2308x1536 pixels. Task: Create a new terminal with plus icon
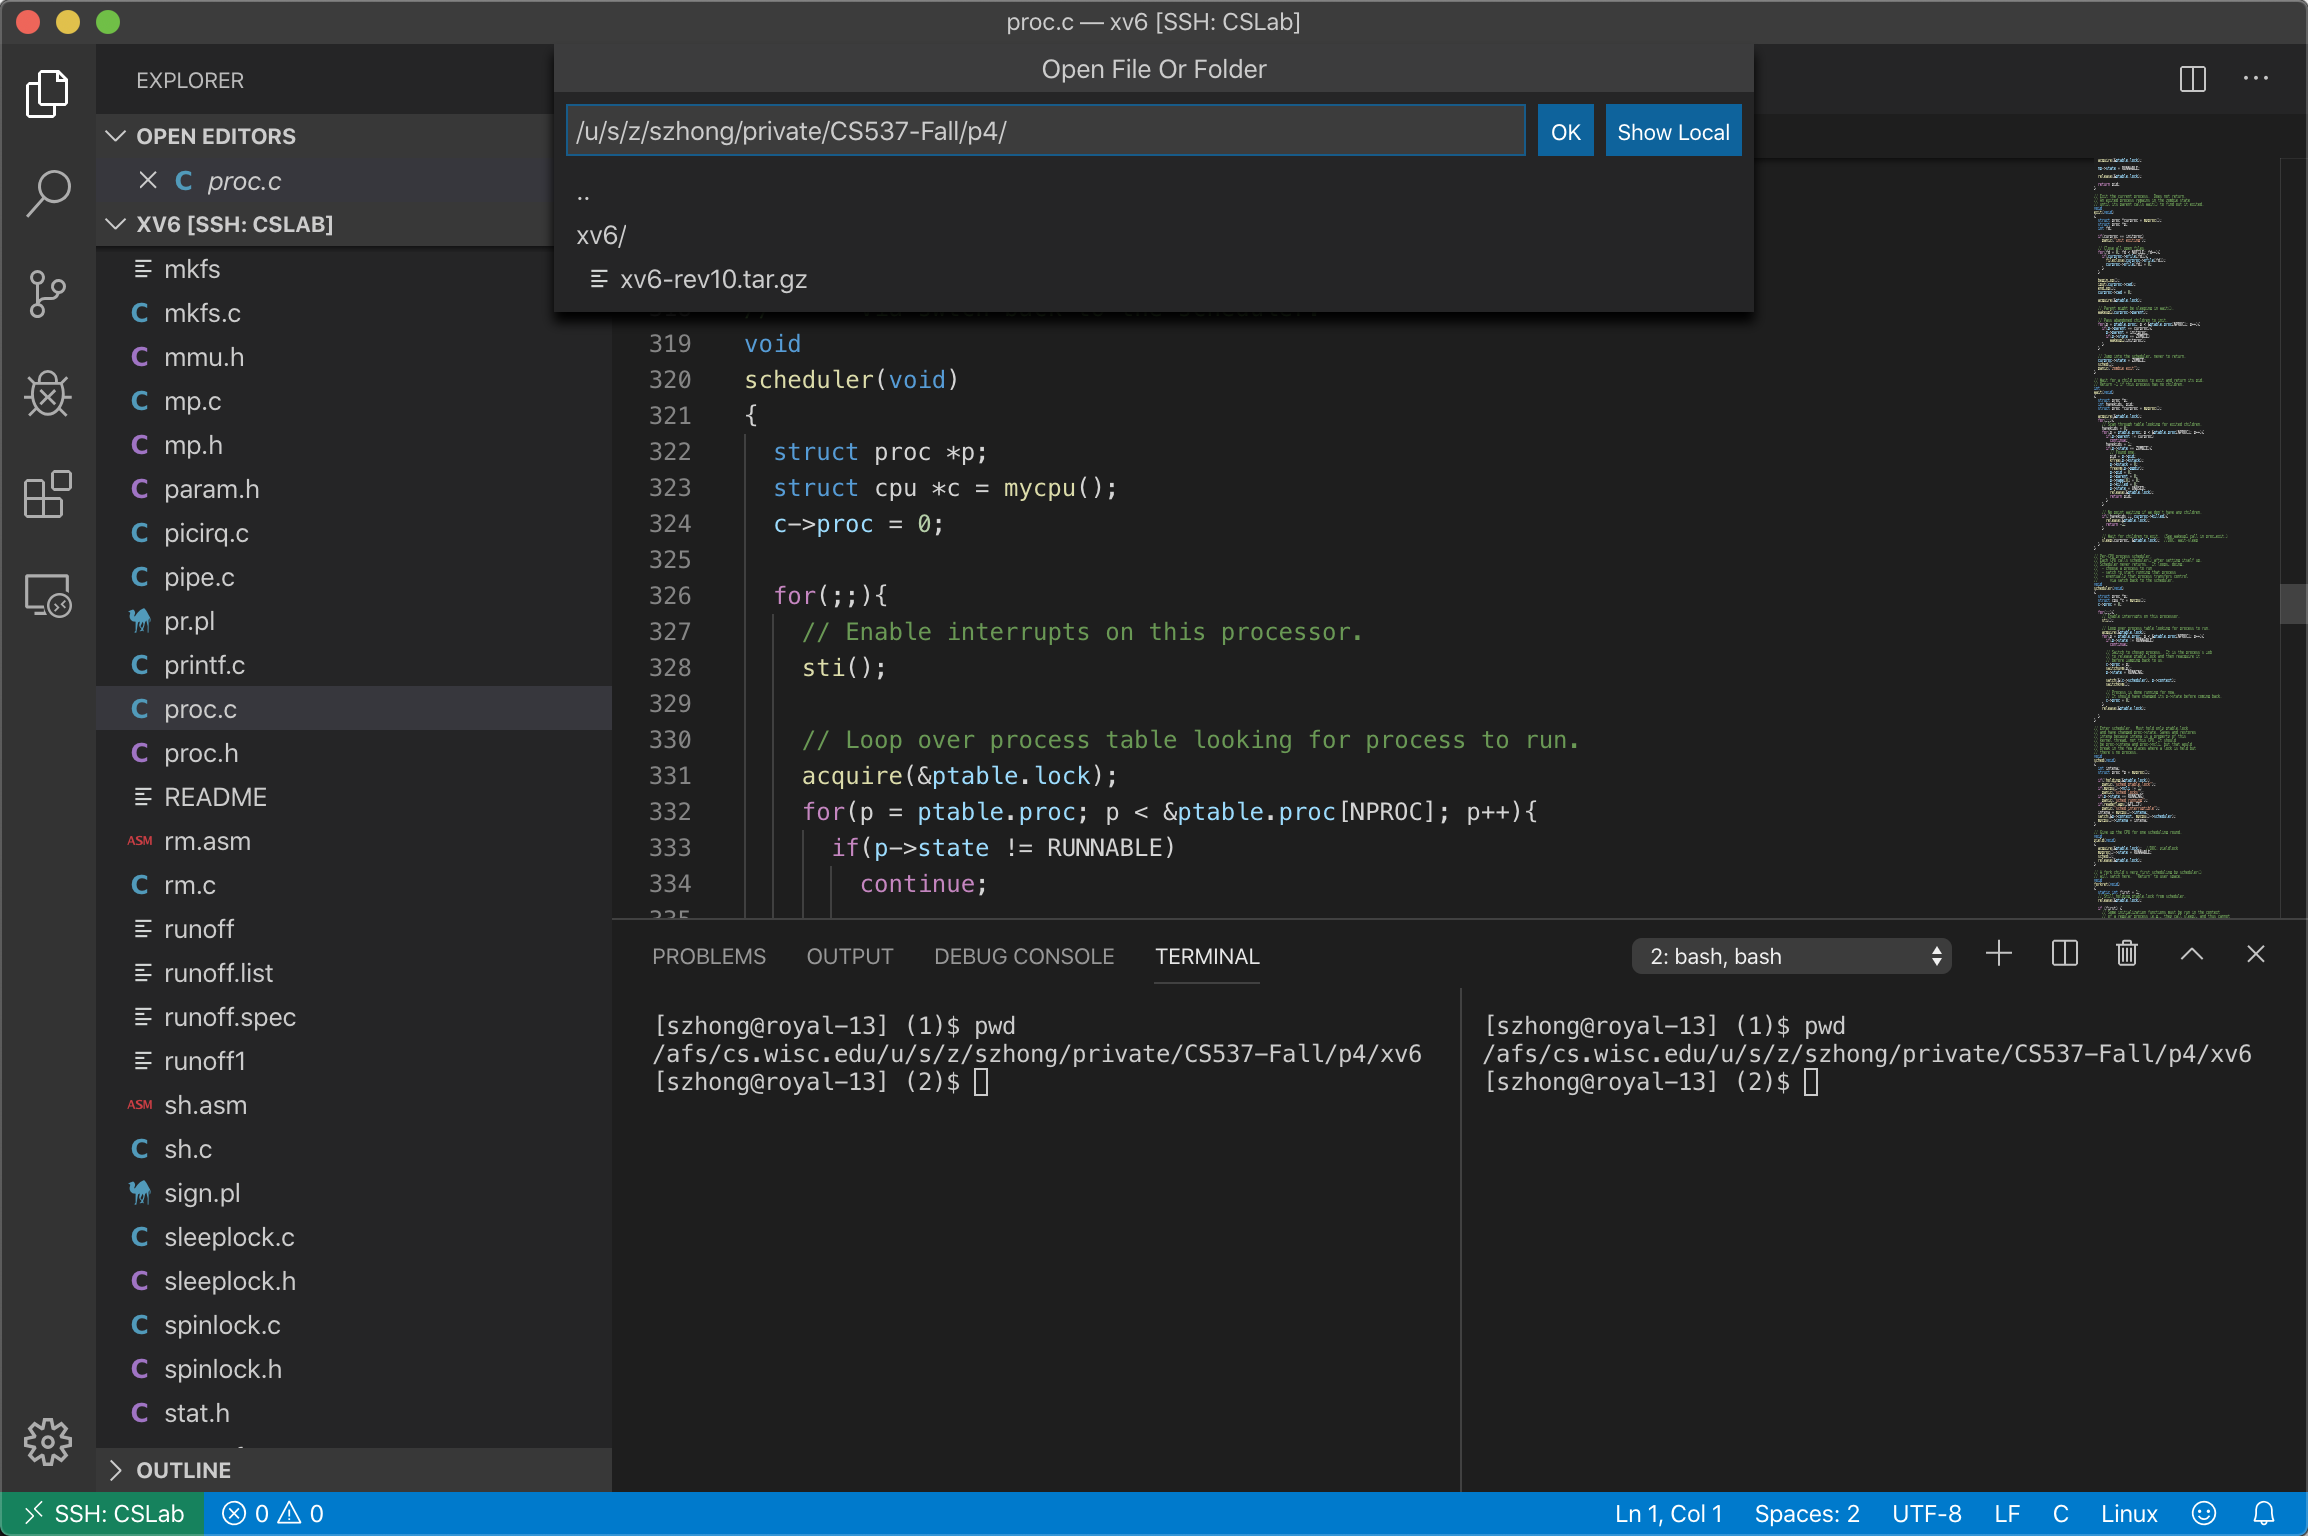click(x=1998, y=954)
